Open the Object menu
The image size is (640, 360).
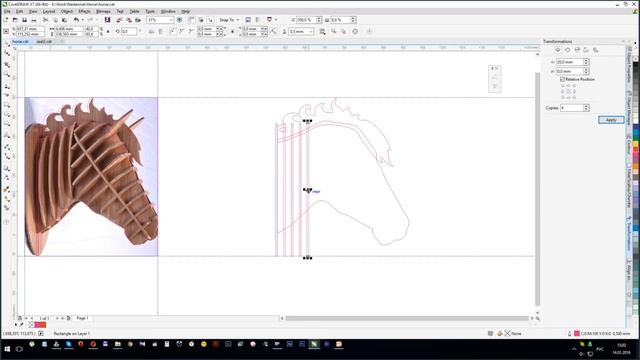click(x=67, y=11)
